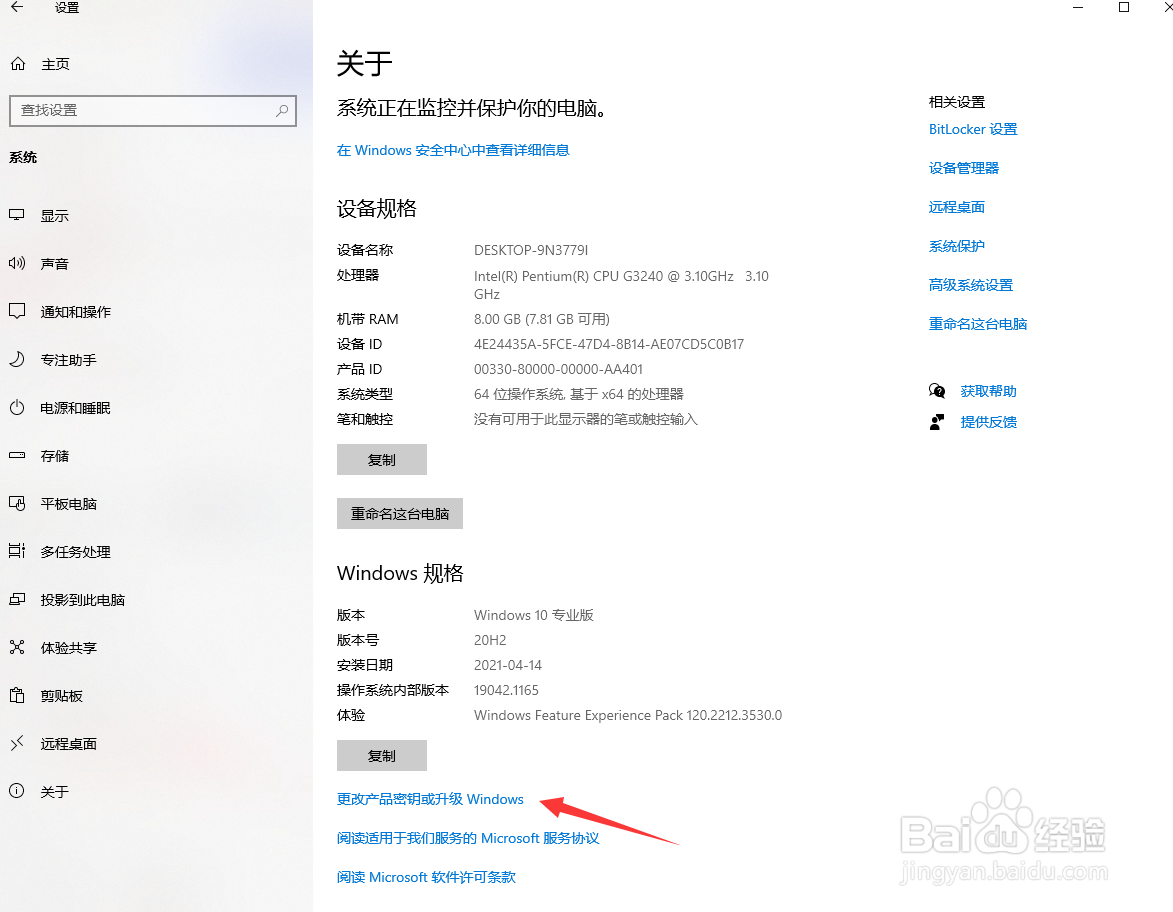Click the search magnifier icon in 查找设置 box
Image resolution: width=1173 pixels, height=912 pixels.
tap(282, 111)
